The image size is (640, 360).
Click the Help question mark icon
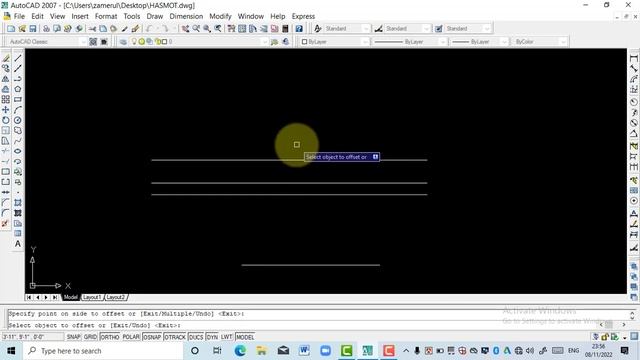[299, 29]
